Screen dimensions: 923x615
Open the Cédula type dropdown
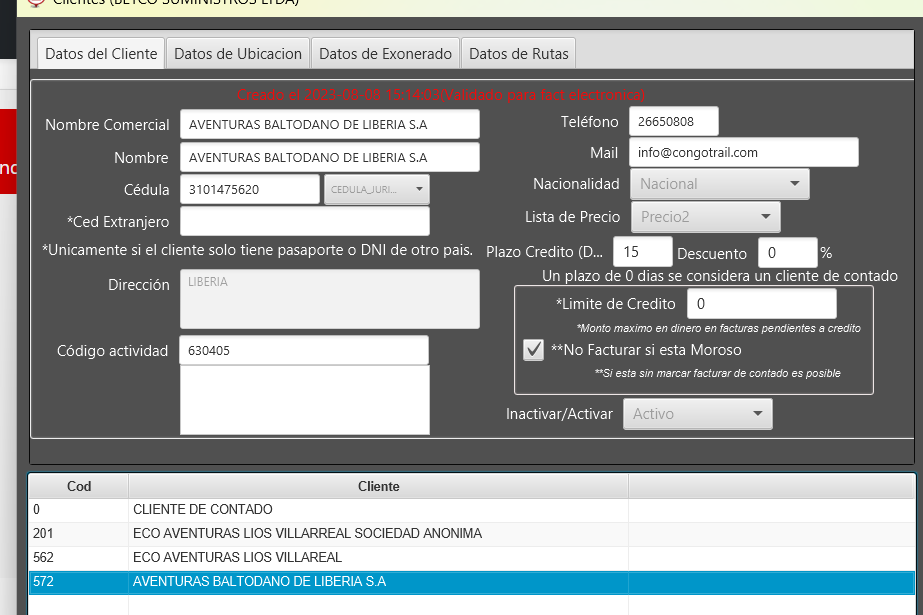(376, 189)
